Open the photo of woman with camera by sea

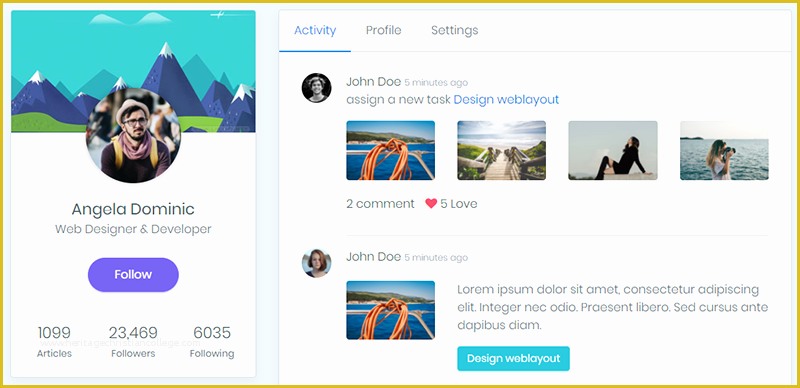pos(724,150)
